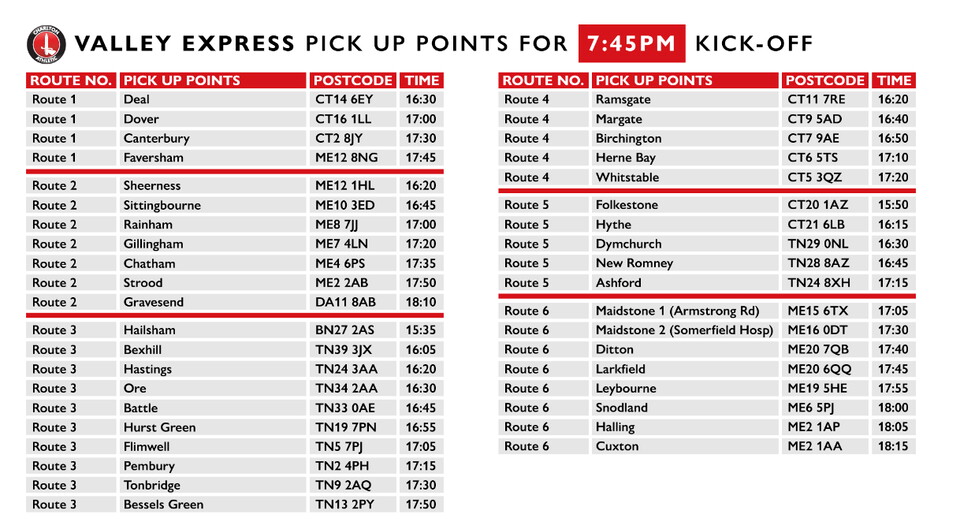Click the KICK-OFF text in the heading
Image resolution: width=960 pixels, height=529 pixels.
754,44
